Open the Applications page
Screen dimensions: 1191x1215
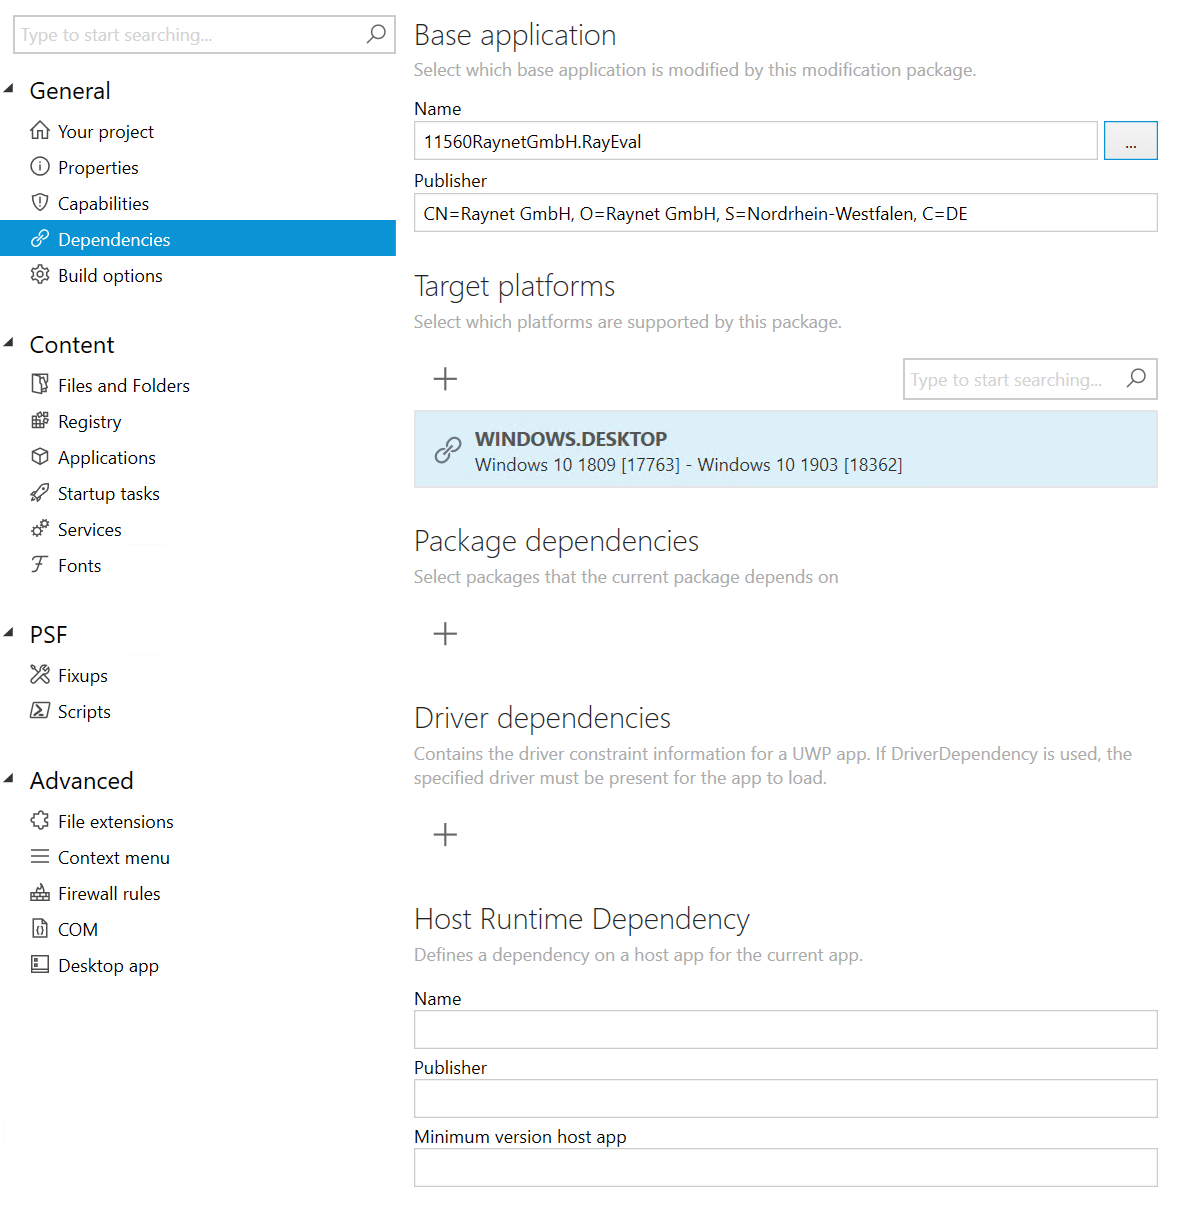[106, 457]
